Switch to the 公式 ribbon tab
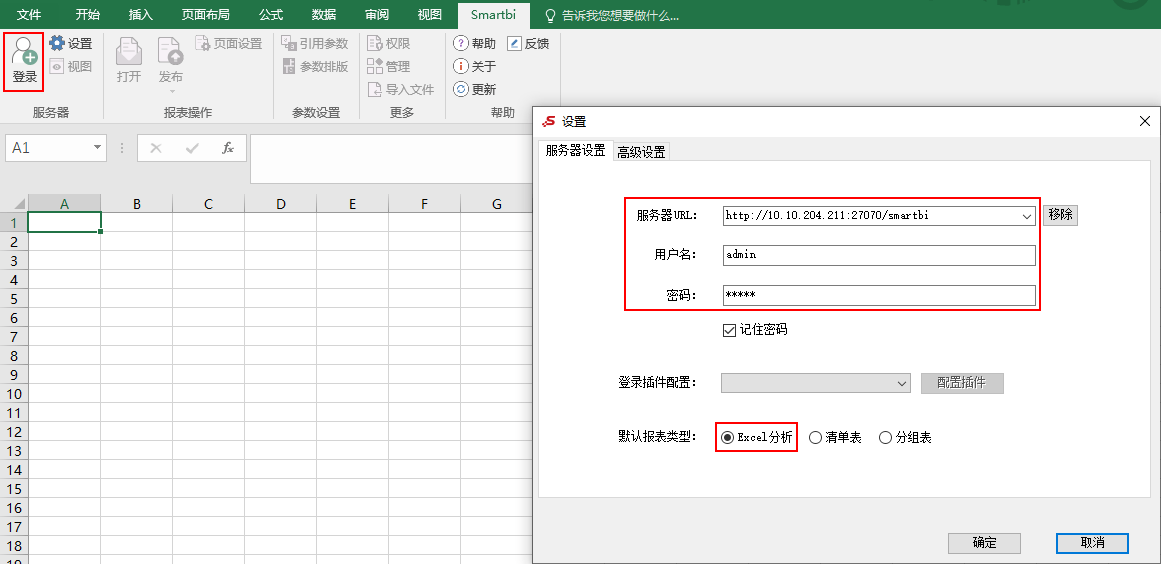This screenshot has width=1161, height=564. tap(271, 15)
